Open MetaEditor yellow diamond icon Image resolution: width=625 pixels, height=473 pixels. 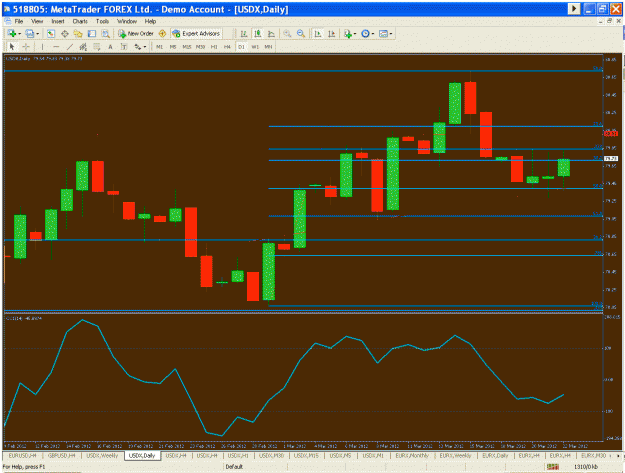[x=162, y=34]
